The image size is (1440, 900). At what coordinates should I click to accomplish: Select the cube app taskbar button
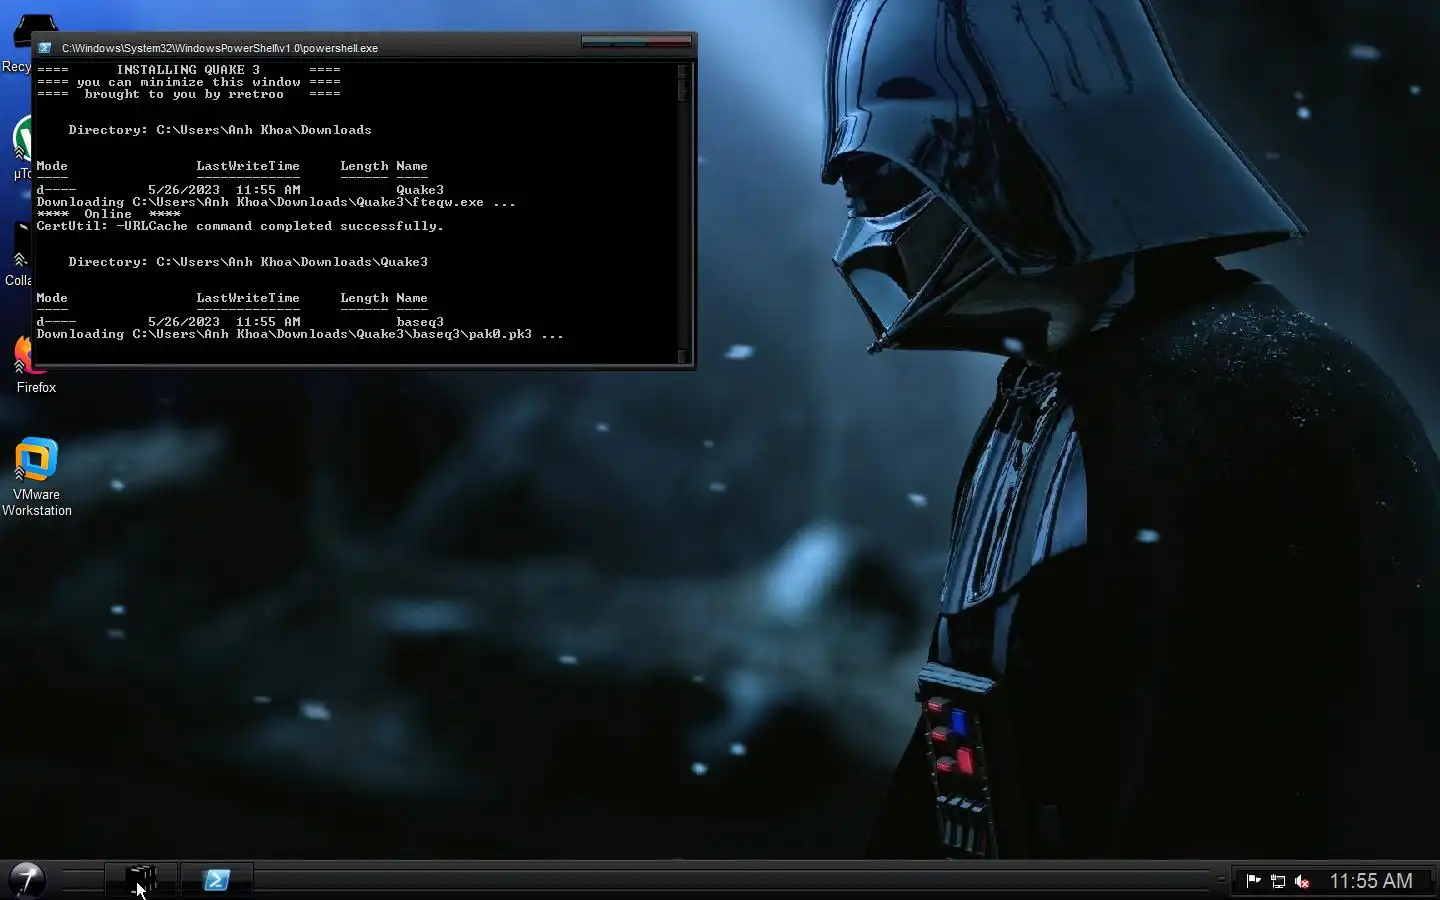(x=141, y=880)
